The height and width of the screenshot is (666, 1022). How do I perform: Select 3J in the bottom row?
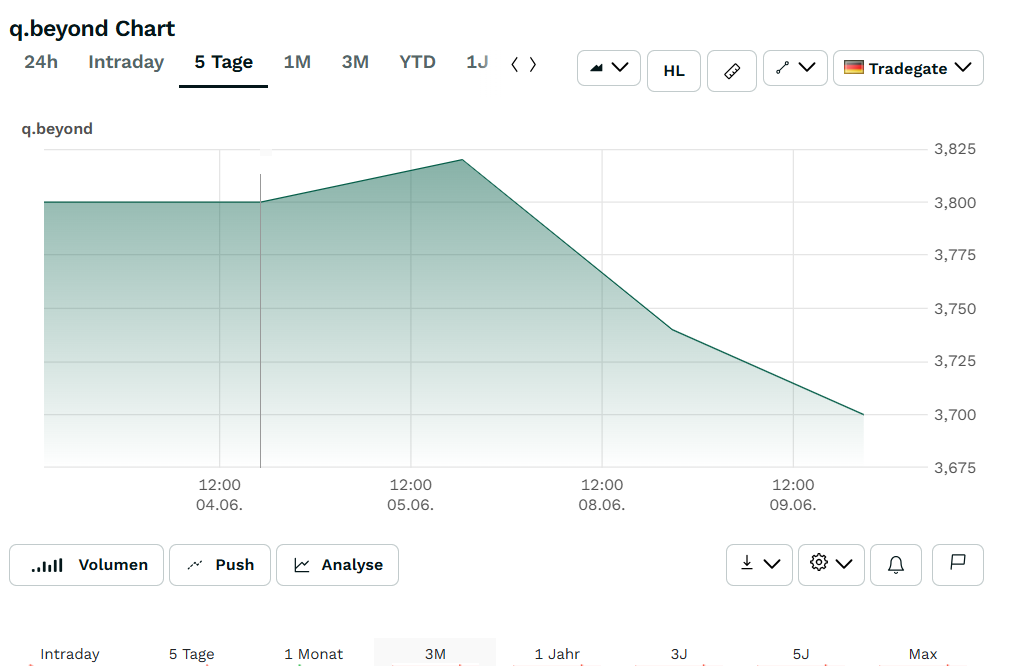click(679, 654)
